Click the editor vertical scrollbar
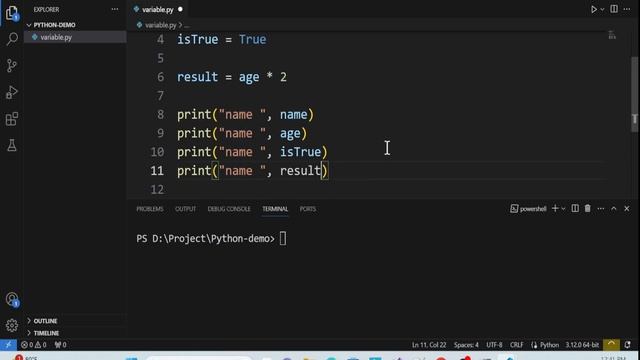The width and height of the screenshot is (640, 360). tap(634, 94)
